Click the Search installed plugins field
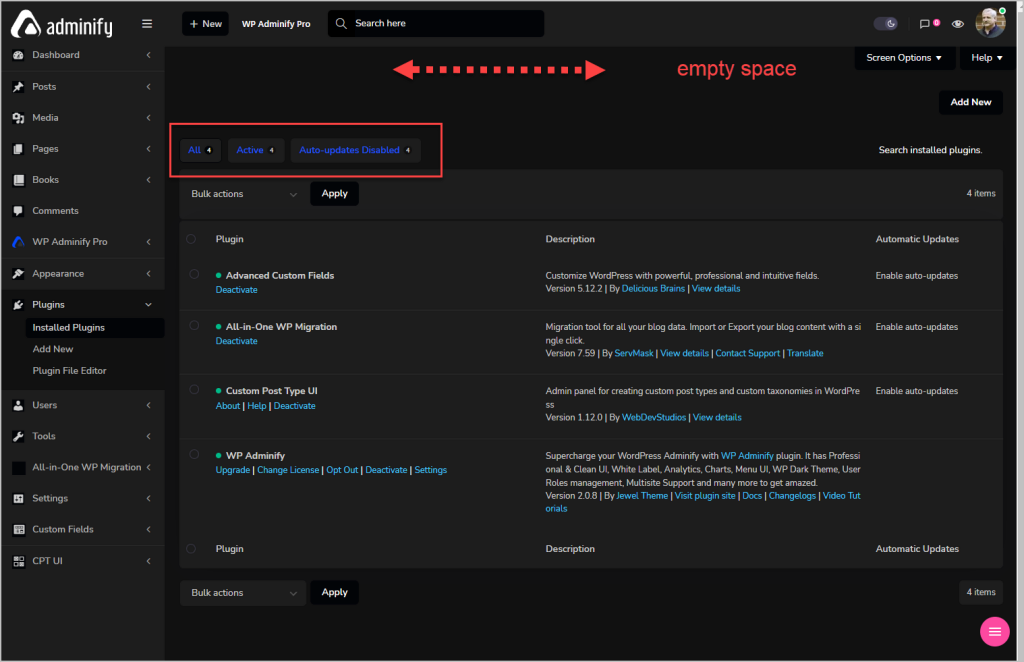Image resolution: width=1024 pixels, height=662 pixels. click(x=930, y=150)
